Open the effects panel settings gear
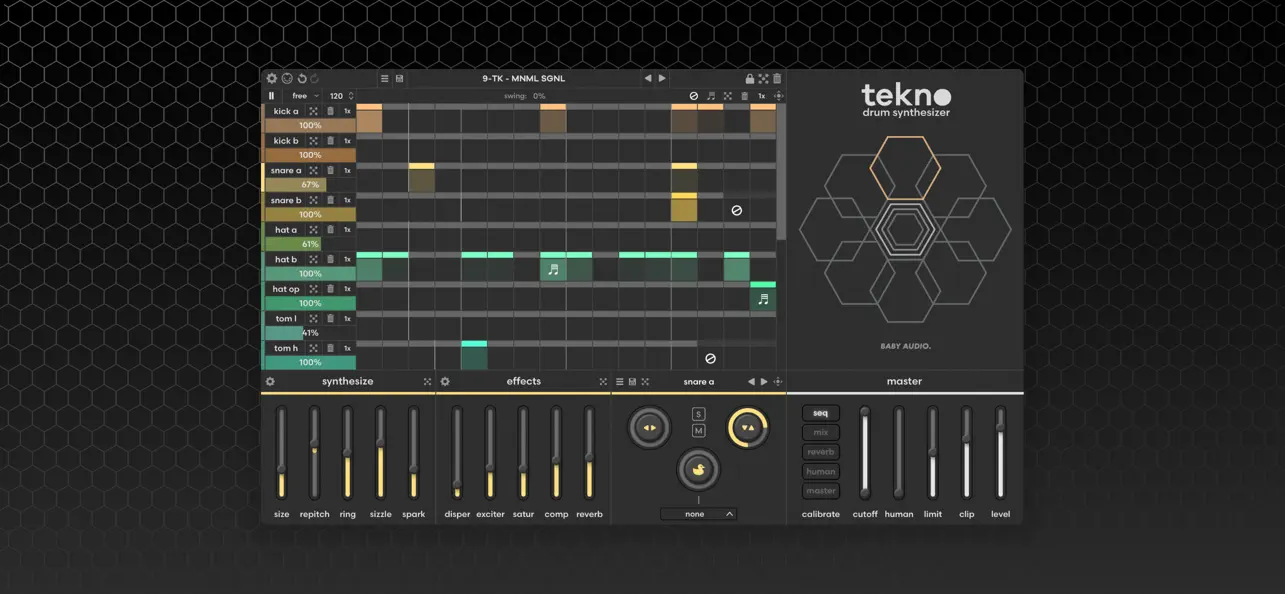Screen dimensions: 1285x594 coord(444,381)
